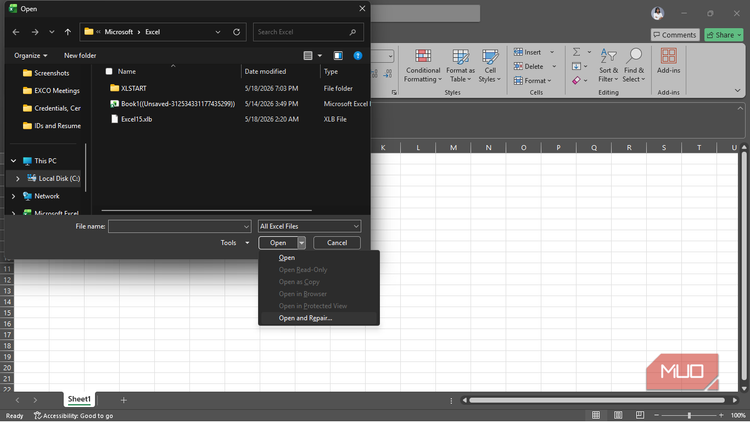Open Sort & Filter menu
Image resolution: width=750 pixels, height=422 pixels.
[608, 66]
